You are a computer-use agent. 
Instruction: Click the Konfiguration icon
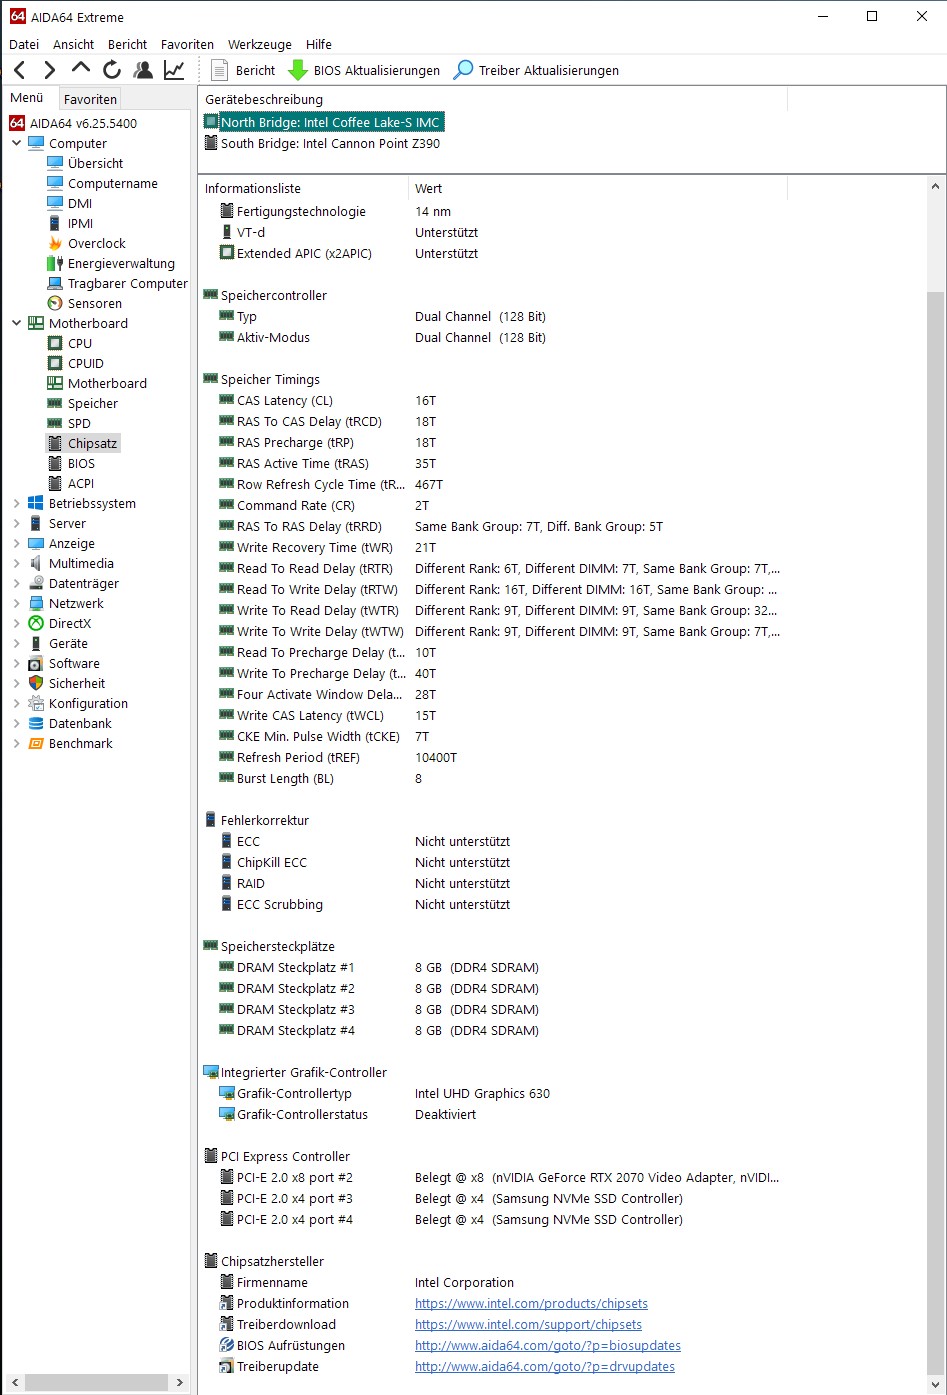[x=36, y=703]
